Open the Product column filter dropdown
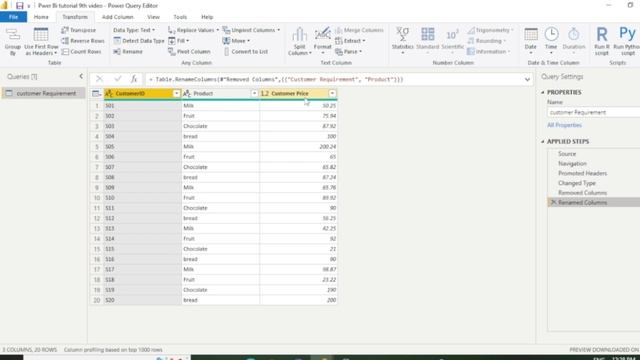The height and width of the screenshot is (360, 640). pyautogui.click(x=254, y=93)
